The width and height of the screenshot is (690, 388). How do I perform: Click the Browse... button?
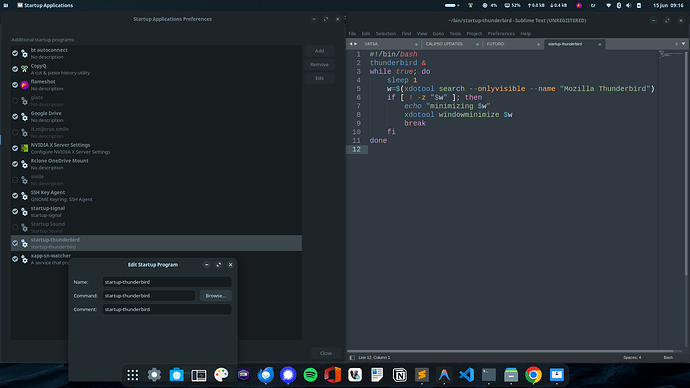point(216,296)
